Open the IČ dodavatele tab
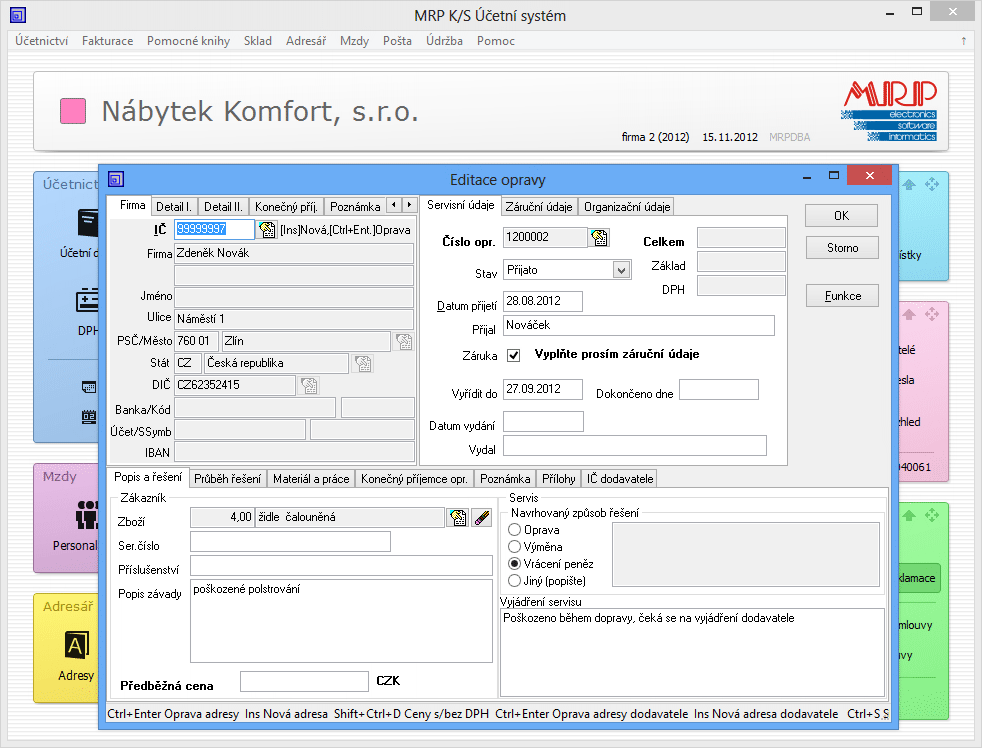The width and height of the screenshot is (982, 748). (x=619, y=479)
